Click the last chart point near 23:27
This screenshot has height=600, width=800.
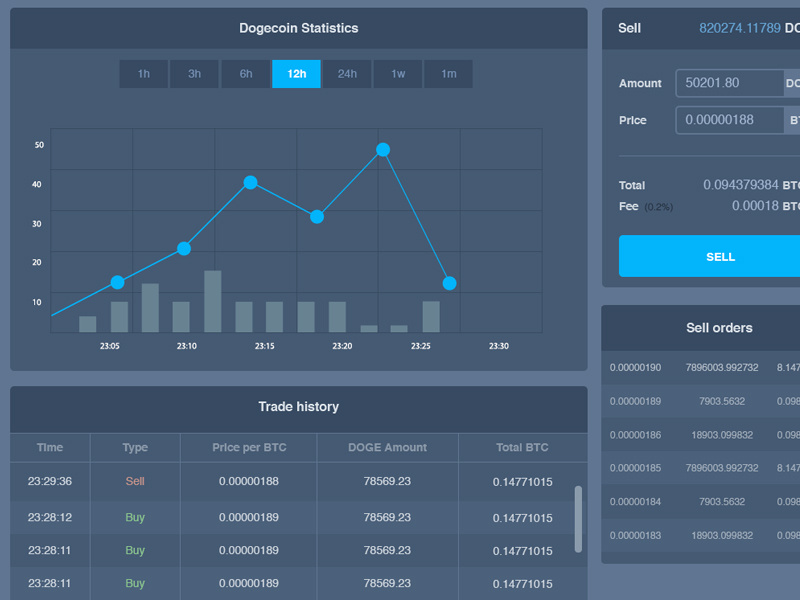point(449,283)
